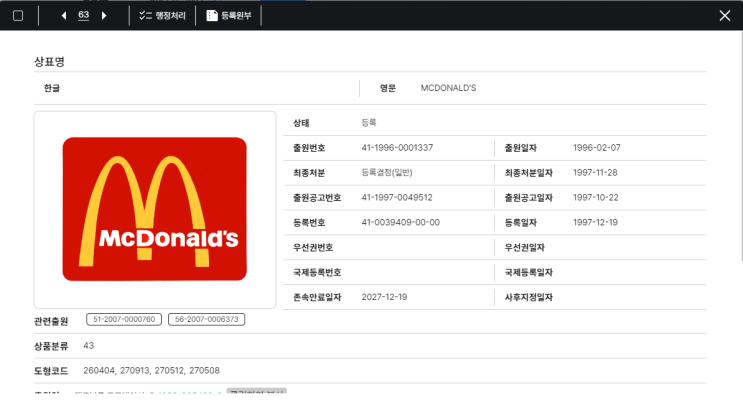
Task: Click the 우선권번호 label
Action: coord(313,247)
